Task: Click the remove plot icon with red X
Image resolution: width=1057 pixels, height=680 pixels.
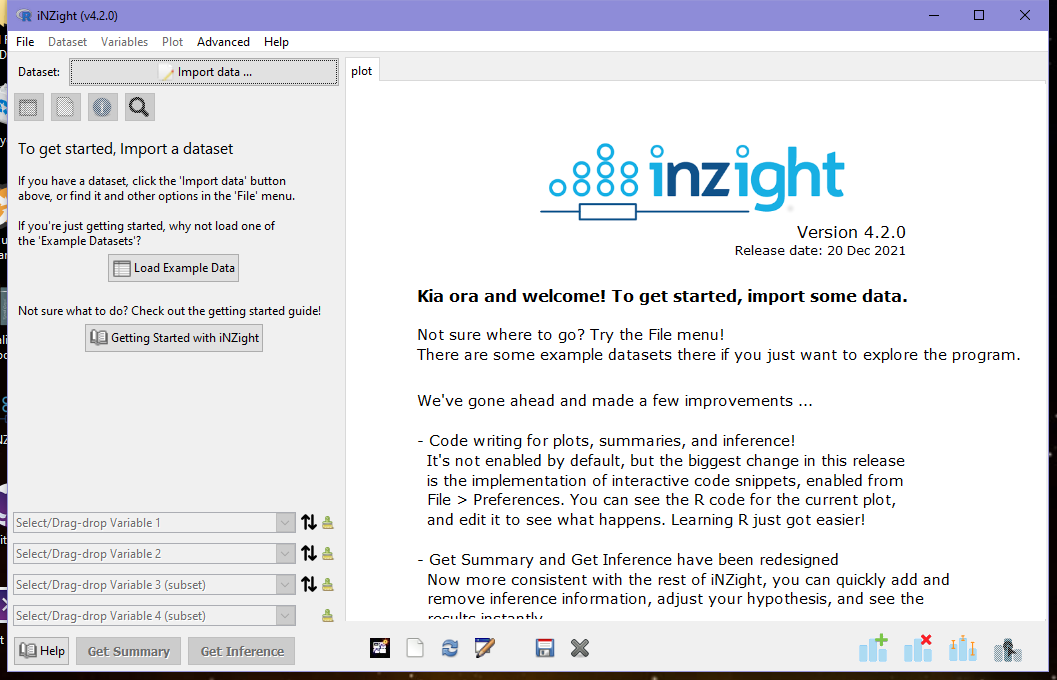Action: (x=917, y=648)
